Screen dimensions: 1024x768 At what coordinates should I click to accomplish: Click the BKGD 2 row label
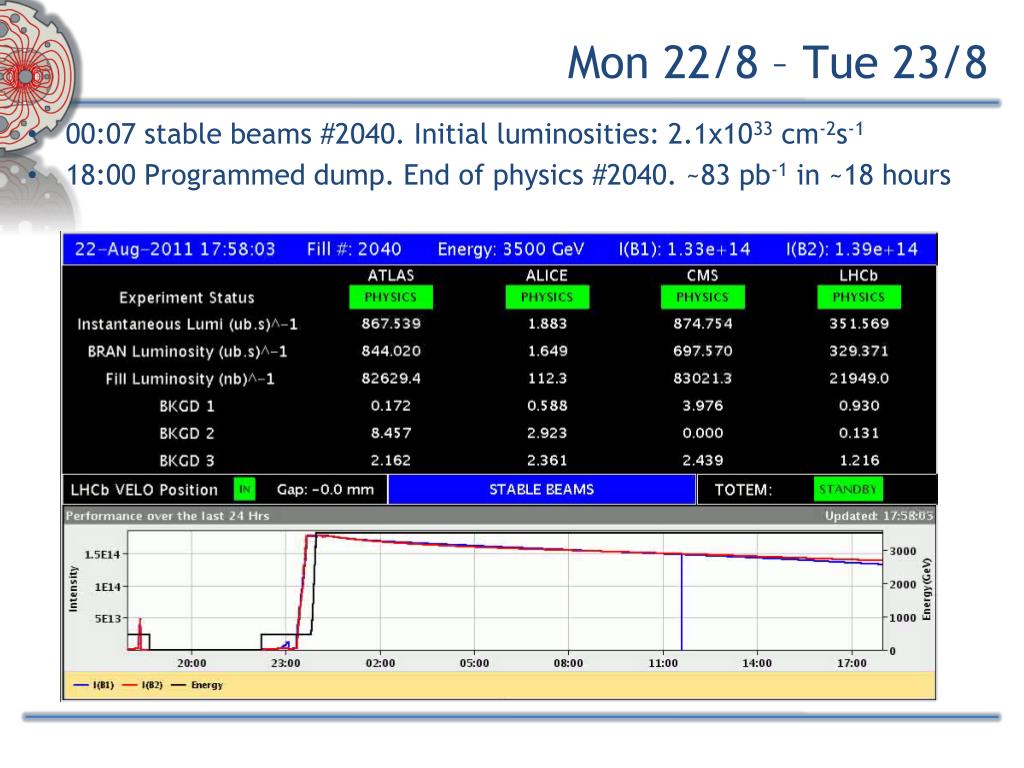coord(187,434)
